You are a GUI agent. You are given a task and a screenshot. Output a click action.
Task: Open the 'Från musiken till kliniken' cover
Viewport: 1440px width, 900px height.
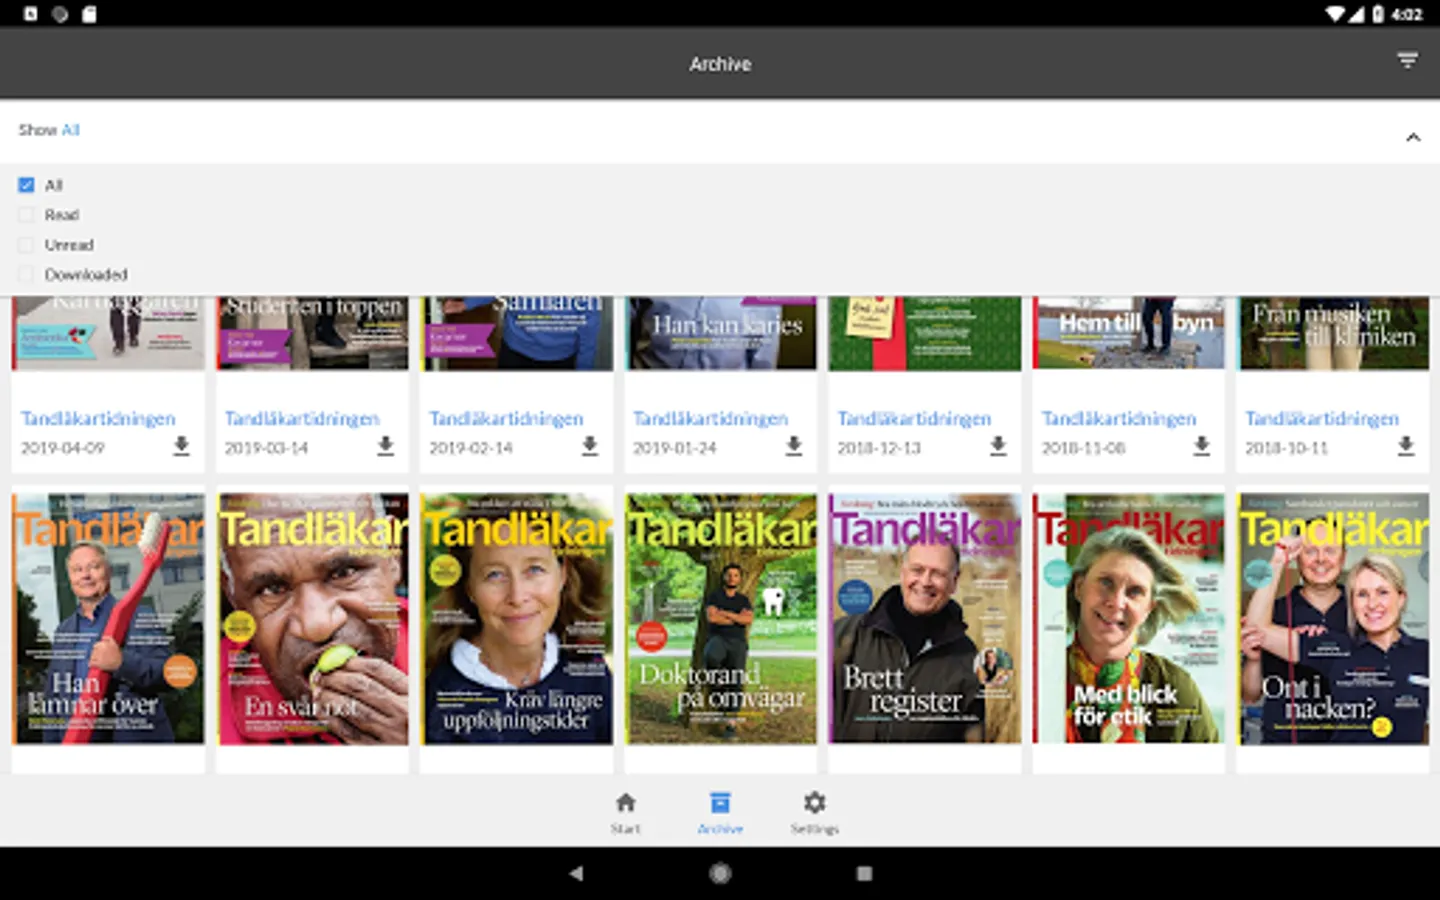point(1333,333)
